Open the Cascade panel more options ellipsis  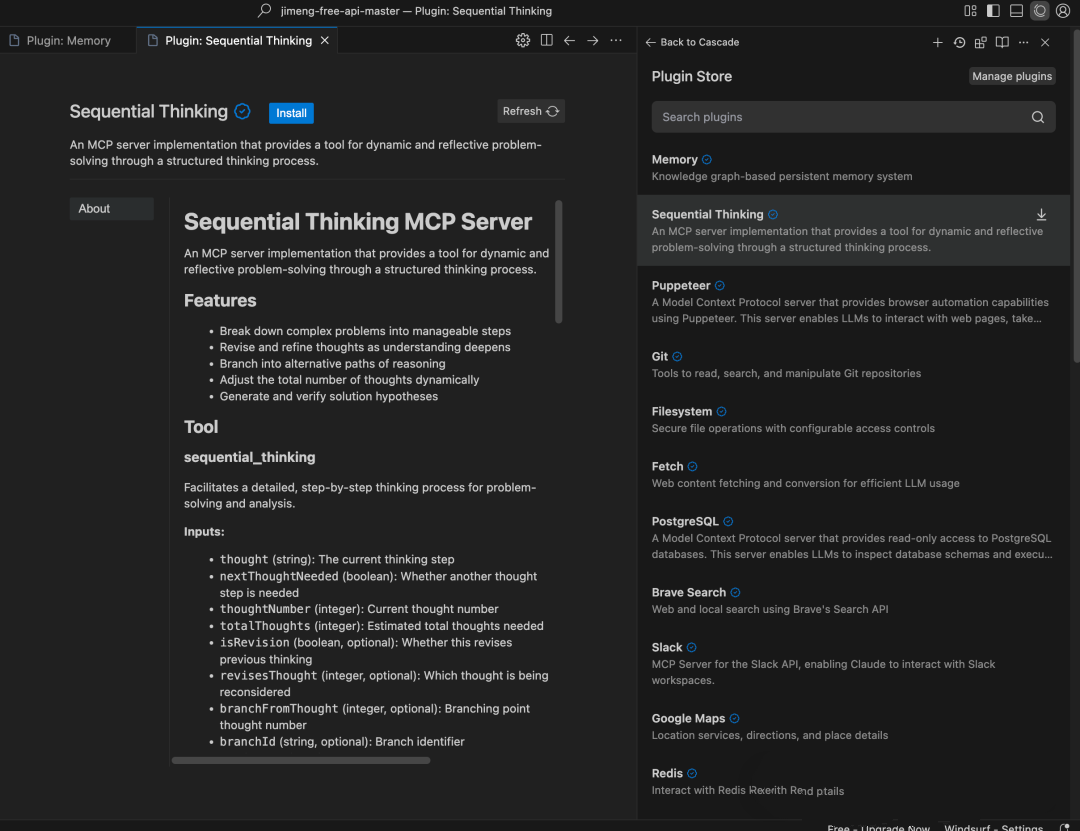1024,42
